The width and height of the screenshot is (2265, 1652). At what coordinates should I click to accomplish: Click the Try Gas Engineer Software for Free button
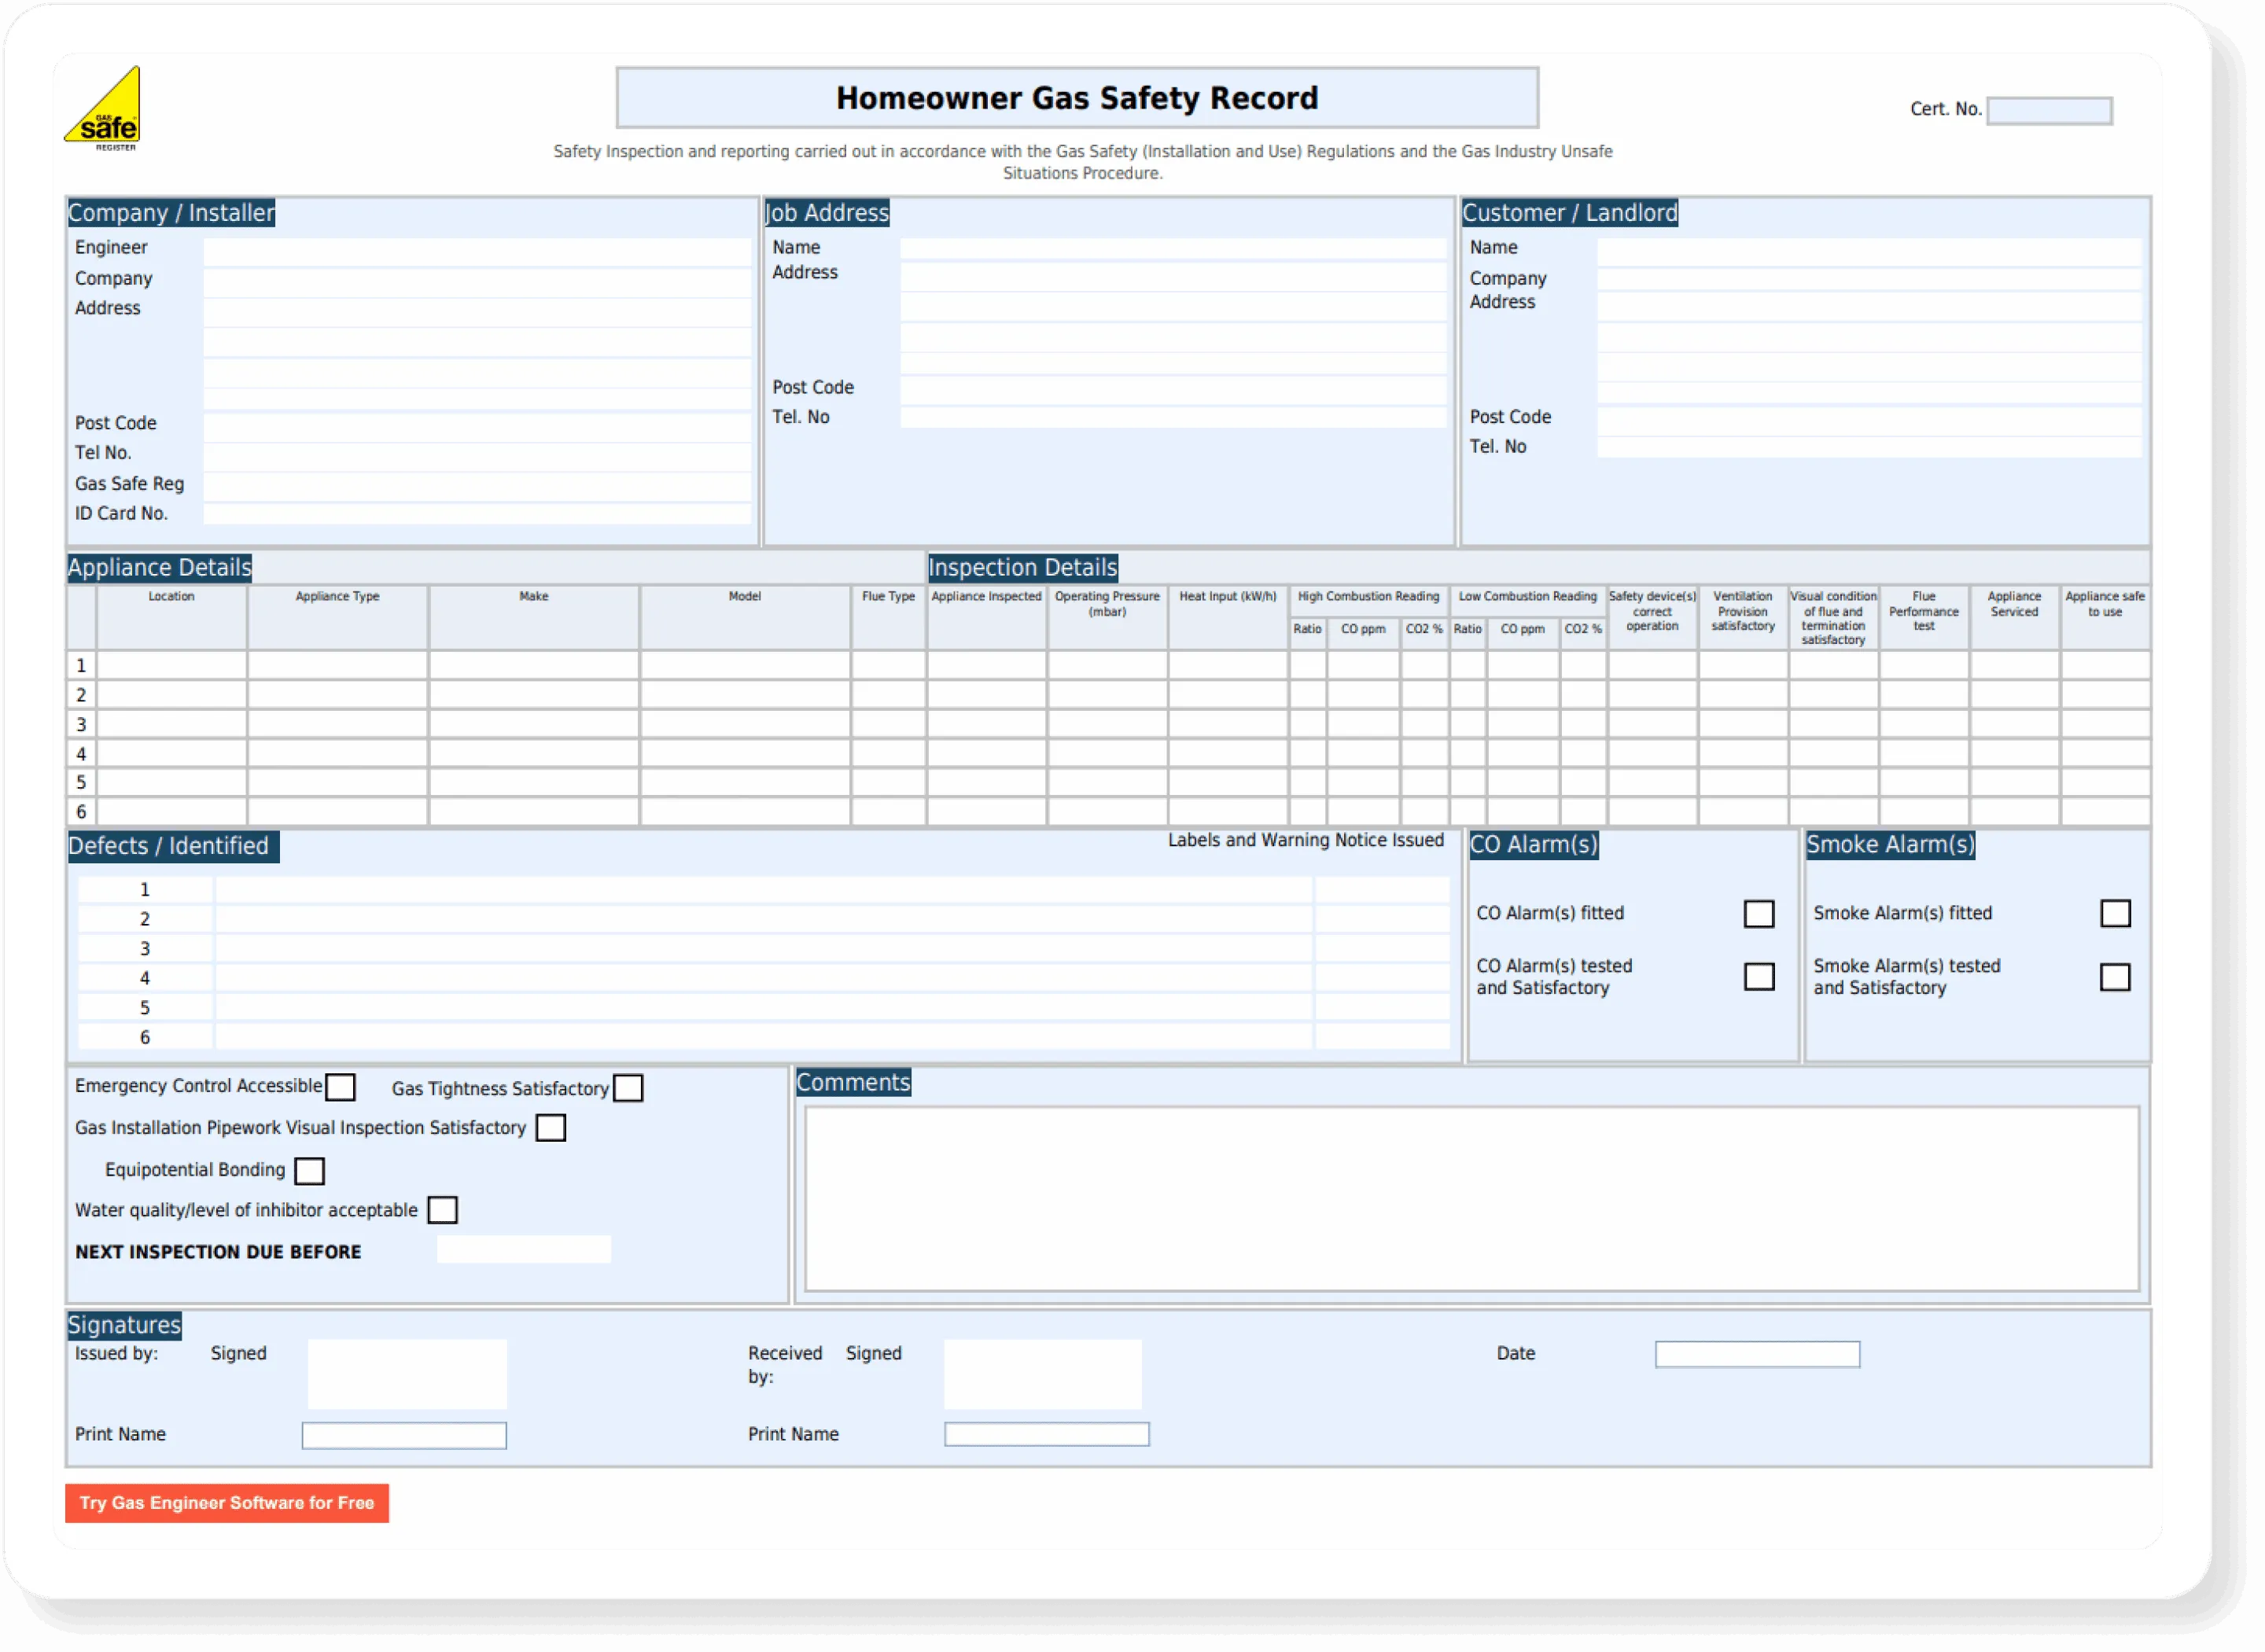[226, 1503]
